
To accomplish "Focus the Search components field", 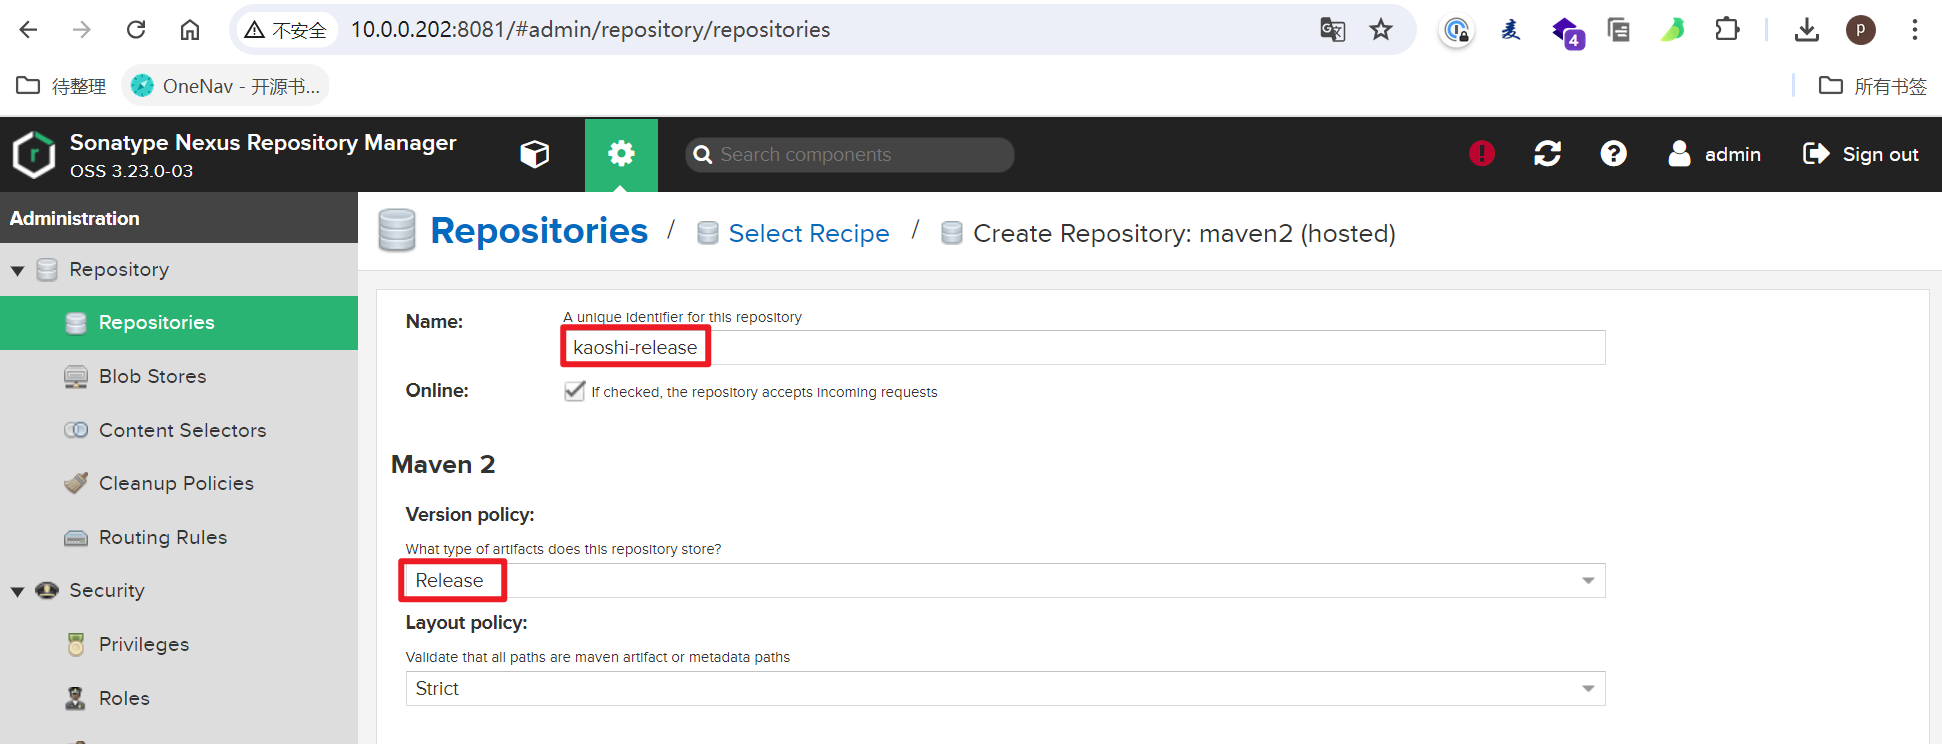I will (x=849, y=155).
